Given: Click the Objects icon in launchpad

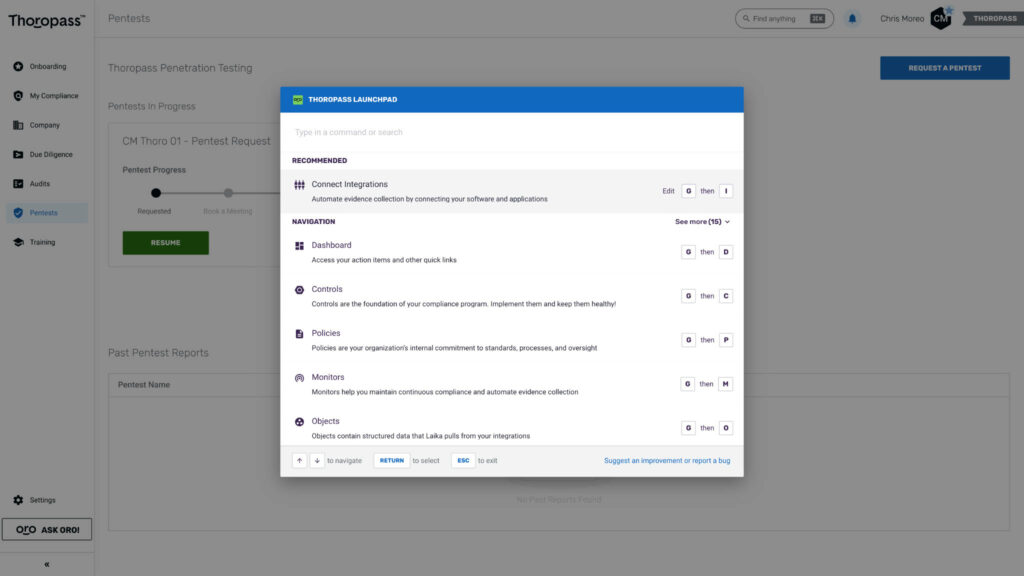Looking at the screenshot, I should pos(299,422).
